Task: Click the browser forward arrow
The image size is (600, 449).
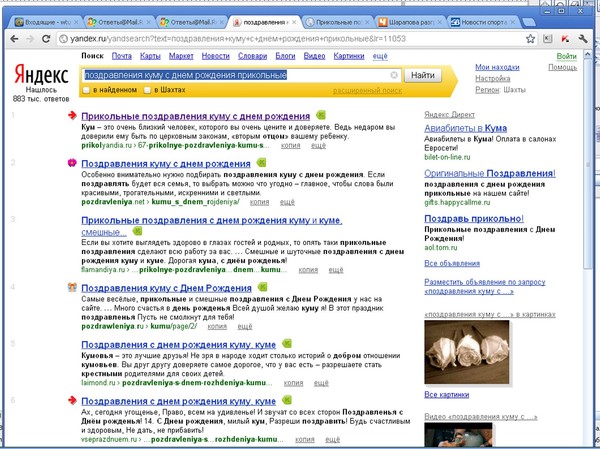Action: pyautogui.click(x=30, y=39)
